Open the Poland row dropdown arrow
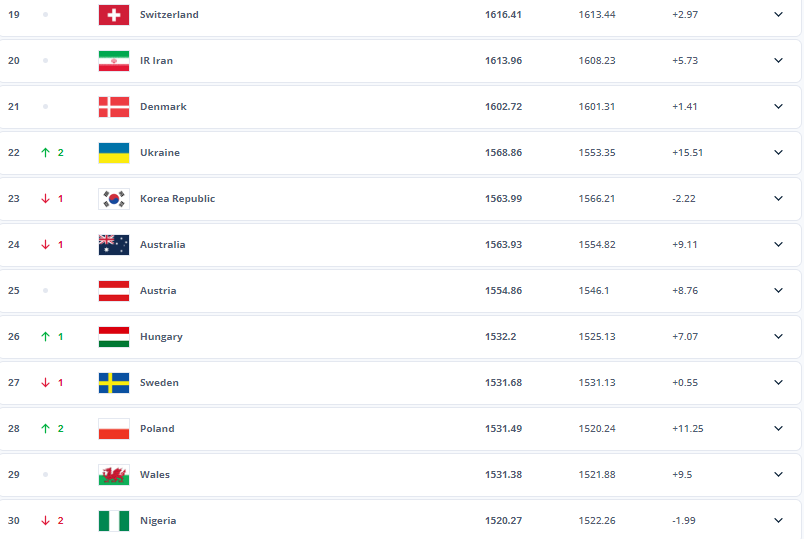This screenshot has width=804, height=539. [x=778, y=429]
